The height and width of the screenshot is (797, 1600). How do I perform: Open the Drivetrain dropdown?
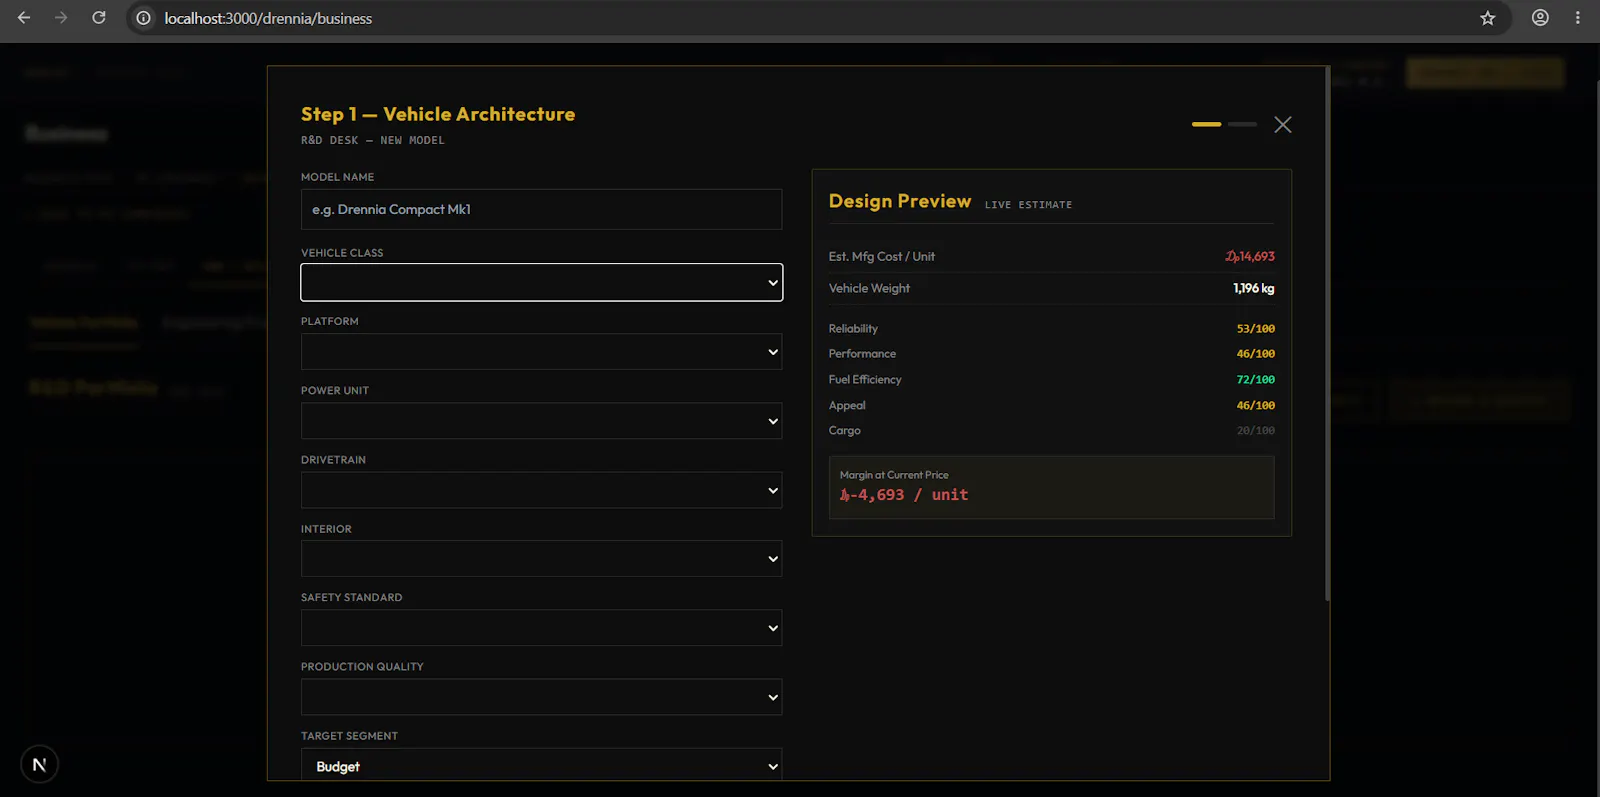point(541,490)
